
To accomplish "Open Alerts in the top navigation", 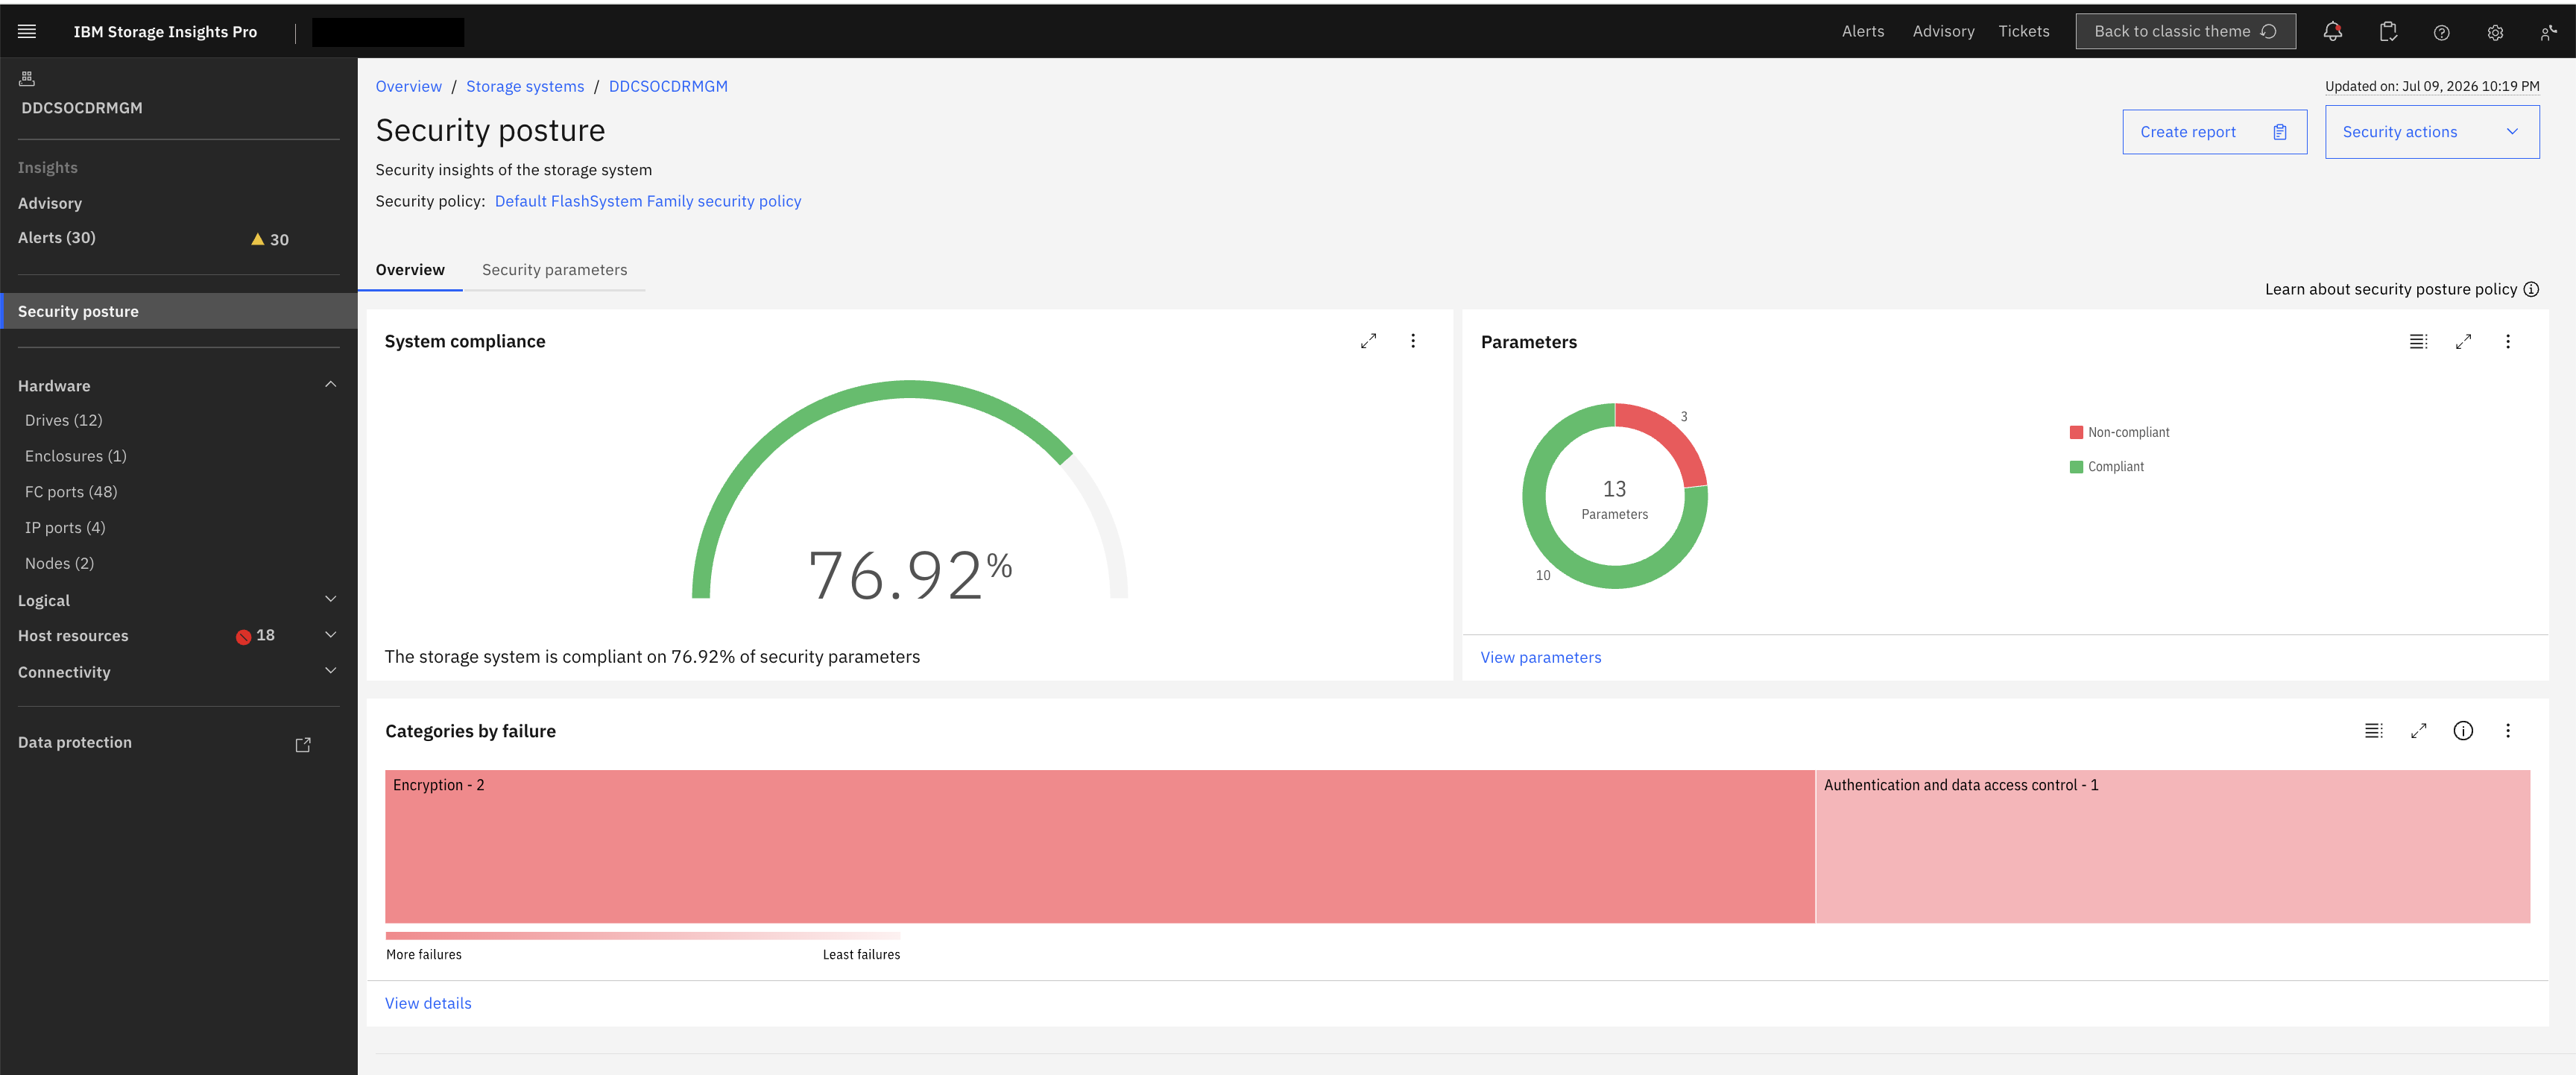I will (1862, 31).
